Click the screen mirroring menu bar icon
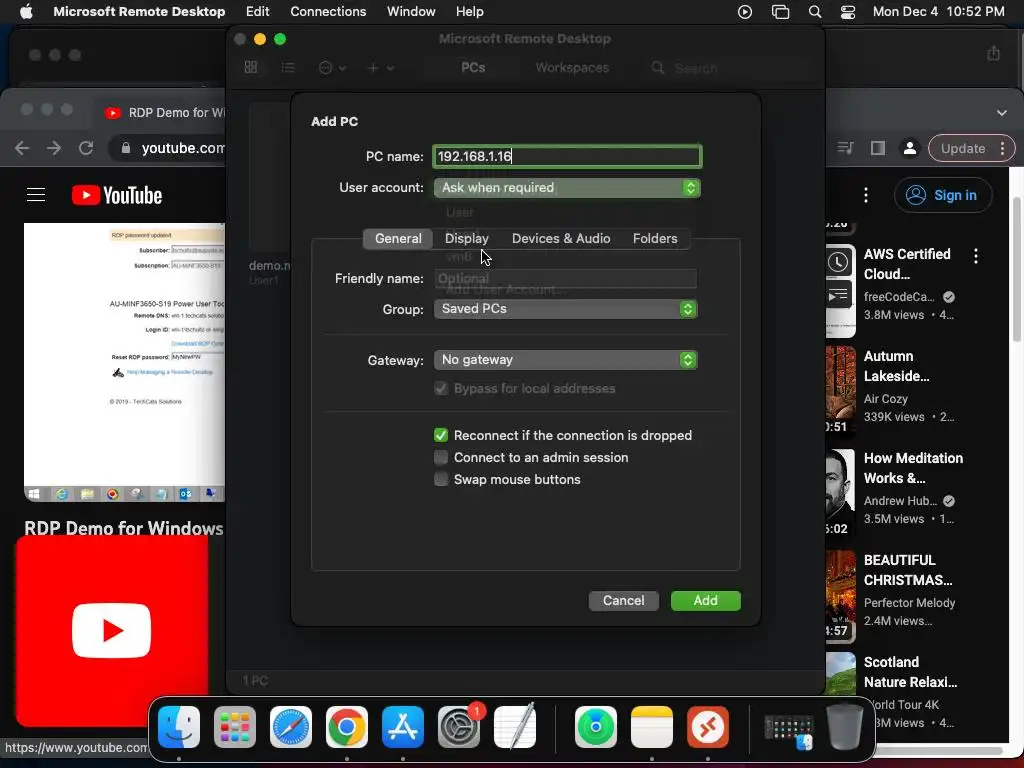 click(780, 12)
